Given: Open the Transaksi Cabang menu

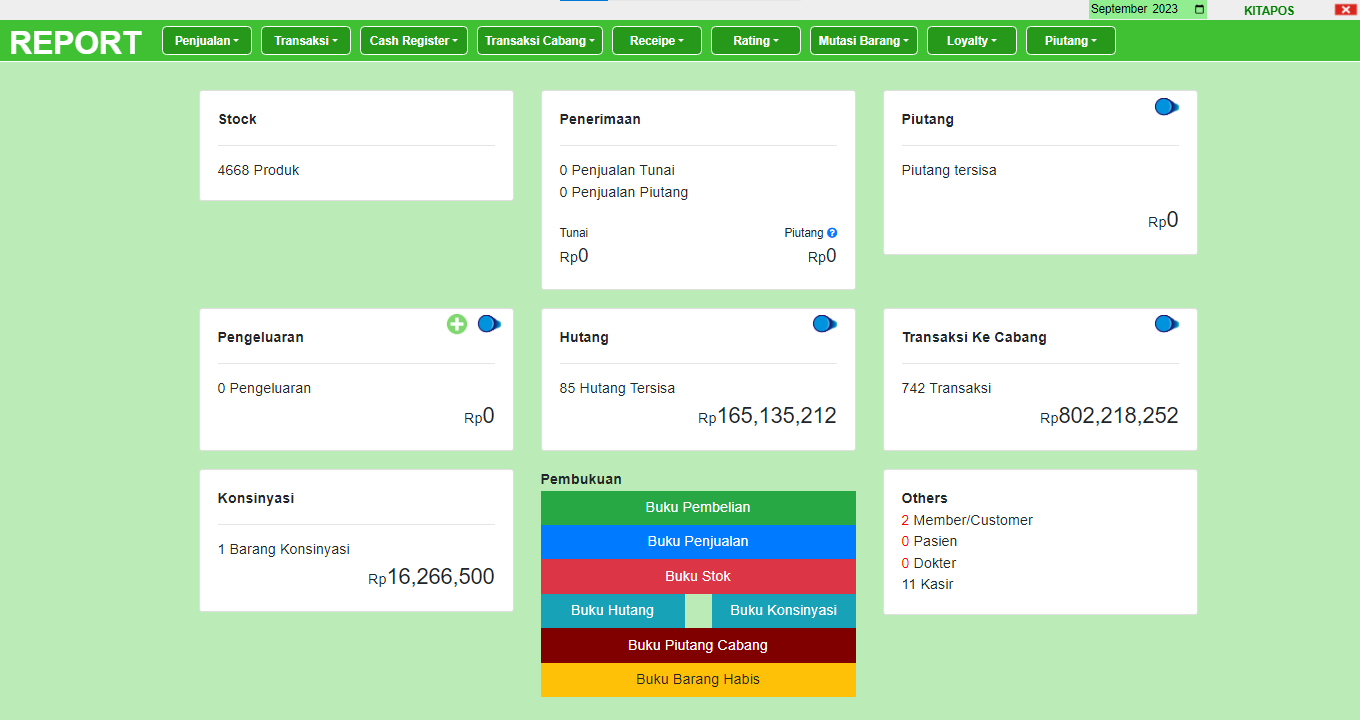Looking at the screenshot, I should point(540,41).
